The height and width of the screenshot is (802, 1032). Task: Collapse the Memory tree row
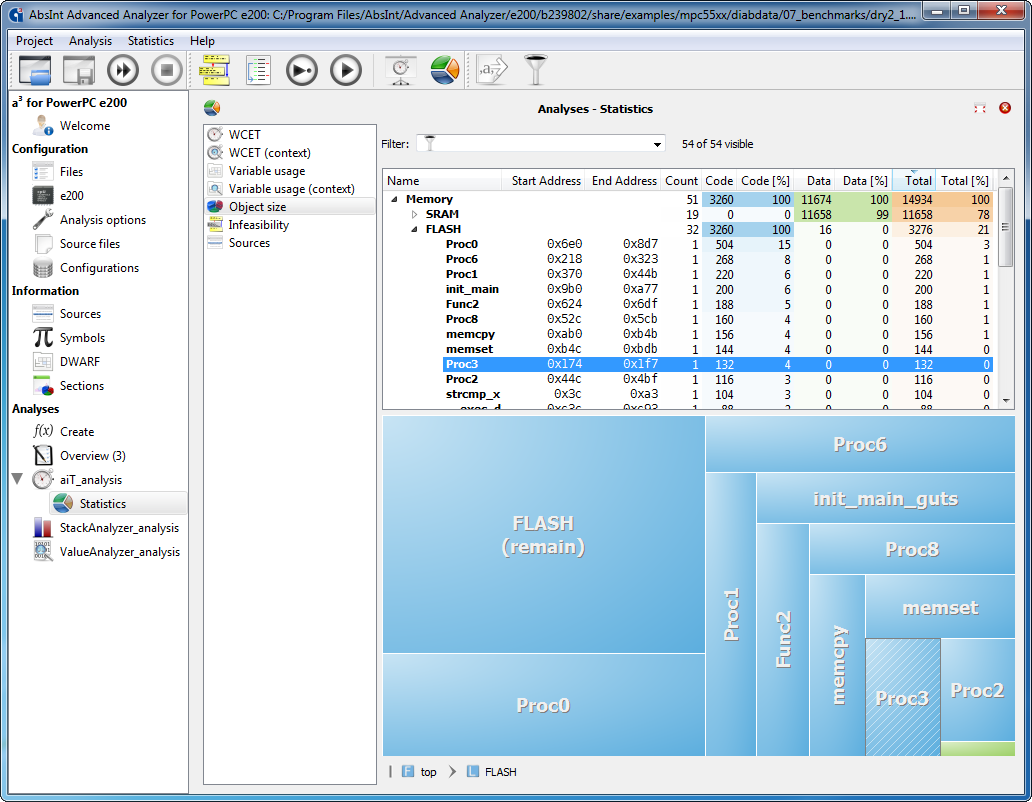[x=394, y=199]
